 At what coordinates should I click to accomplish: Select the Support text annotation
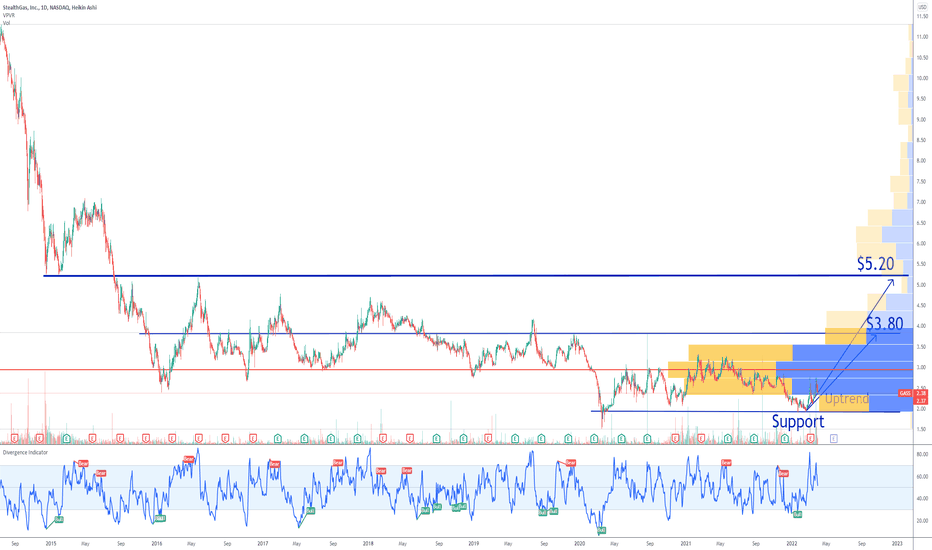798,422
